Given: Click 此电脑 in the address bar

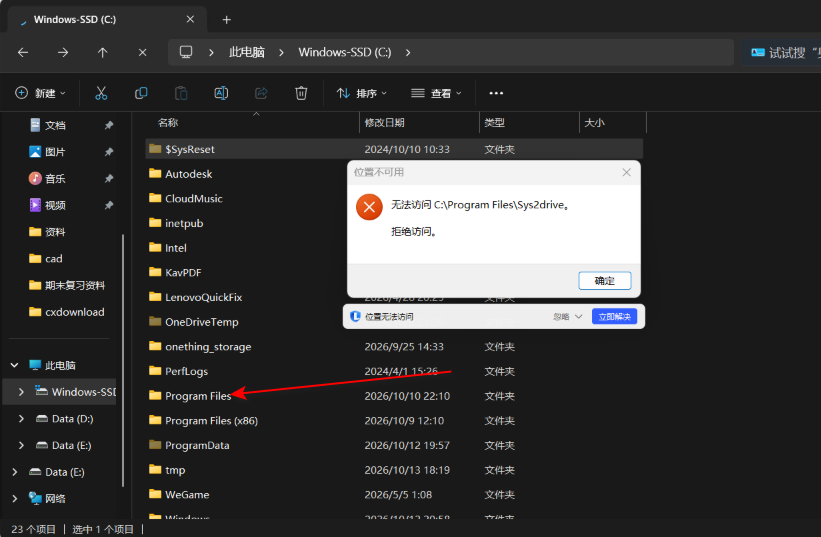Looking at the screenshot, I should (x=247, y=52).
